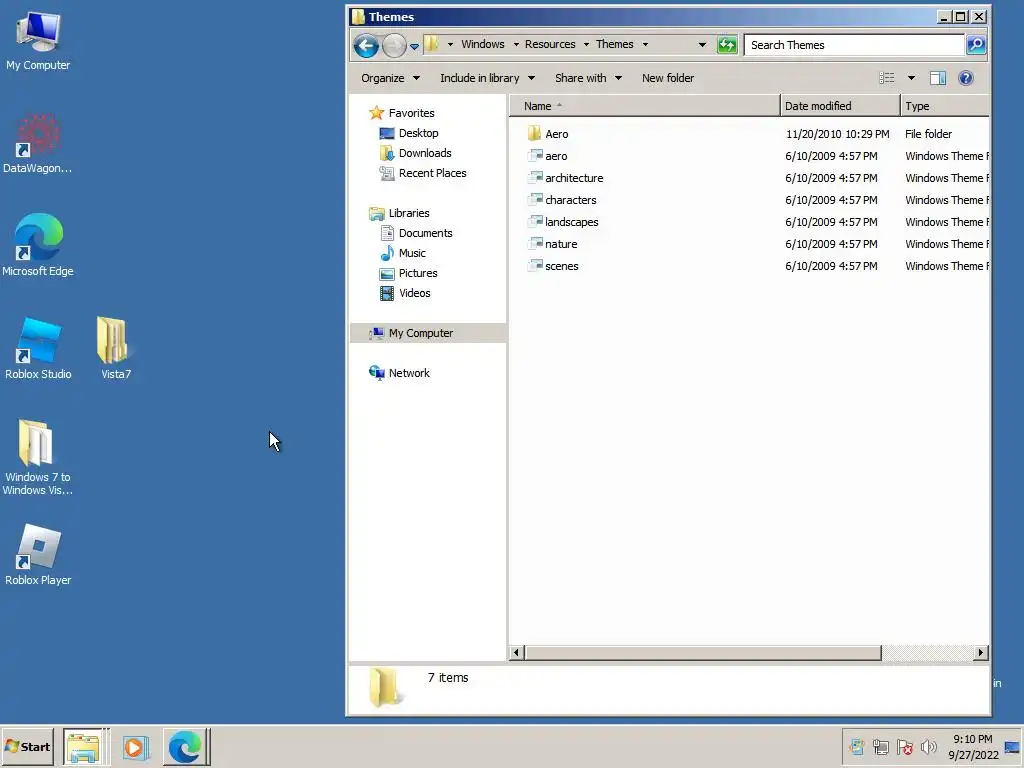Open the address bar history dropdown
Viewport: 1024px width, 768px height.
pyautogui.click(x=702, y=44)
